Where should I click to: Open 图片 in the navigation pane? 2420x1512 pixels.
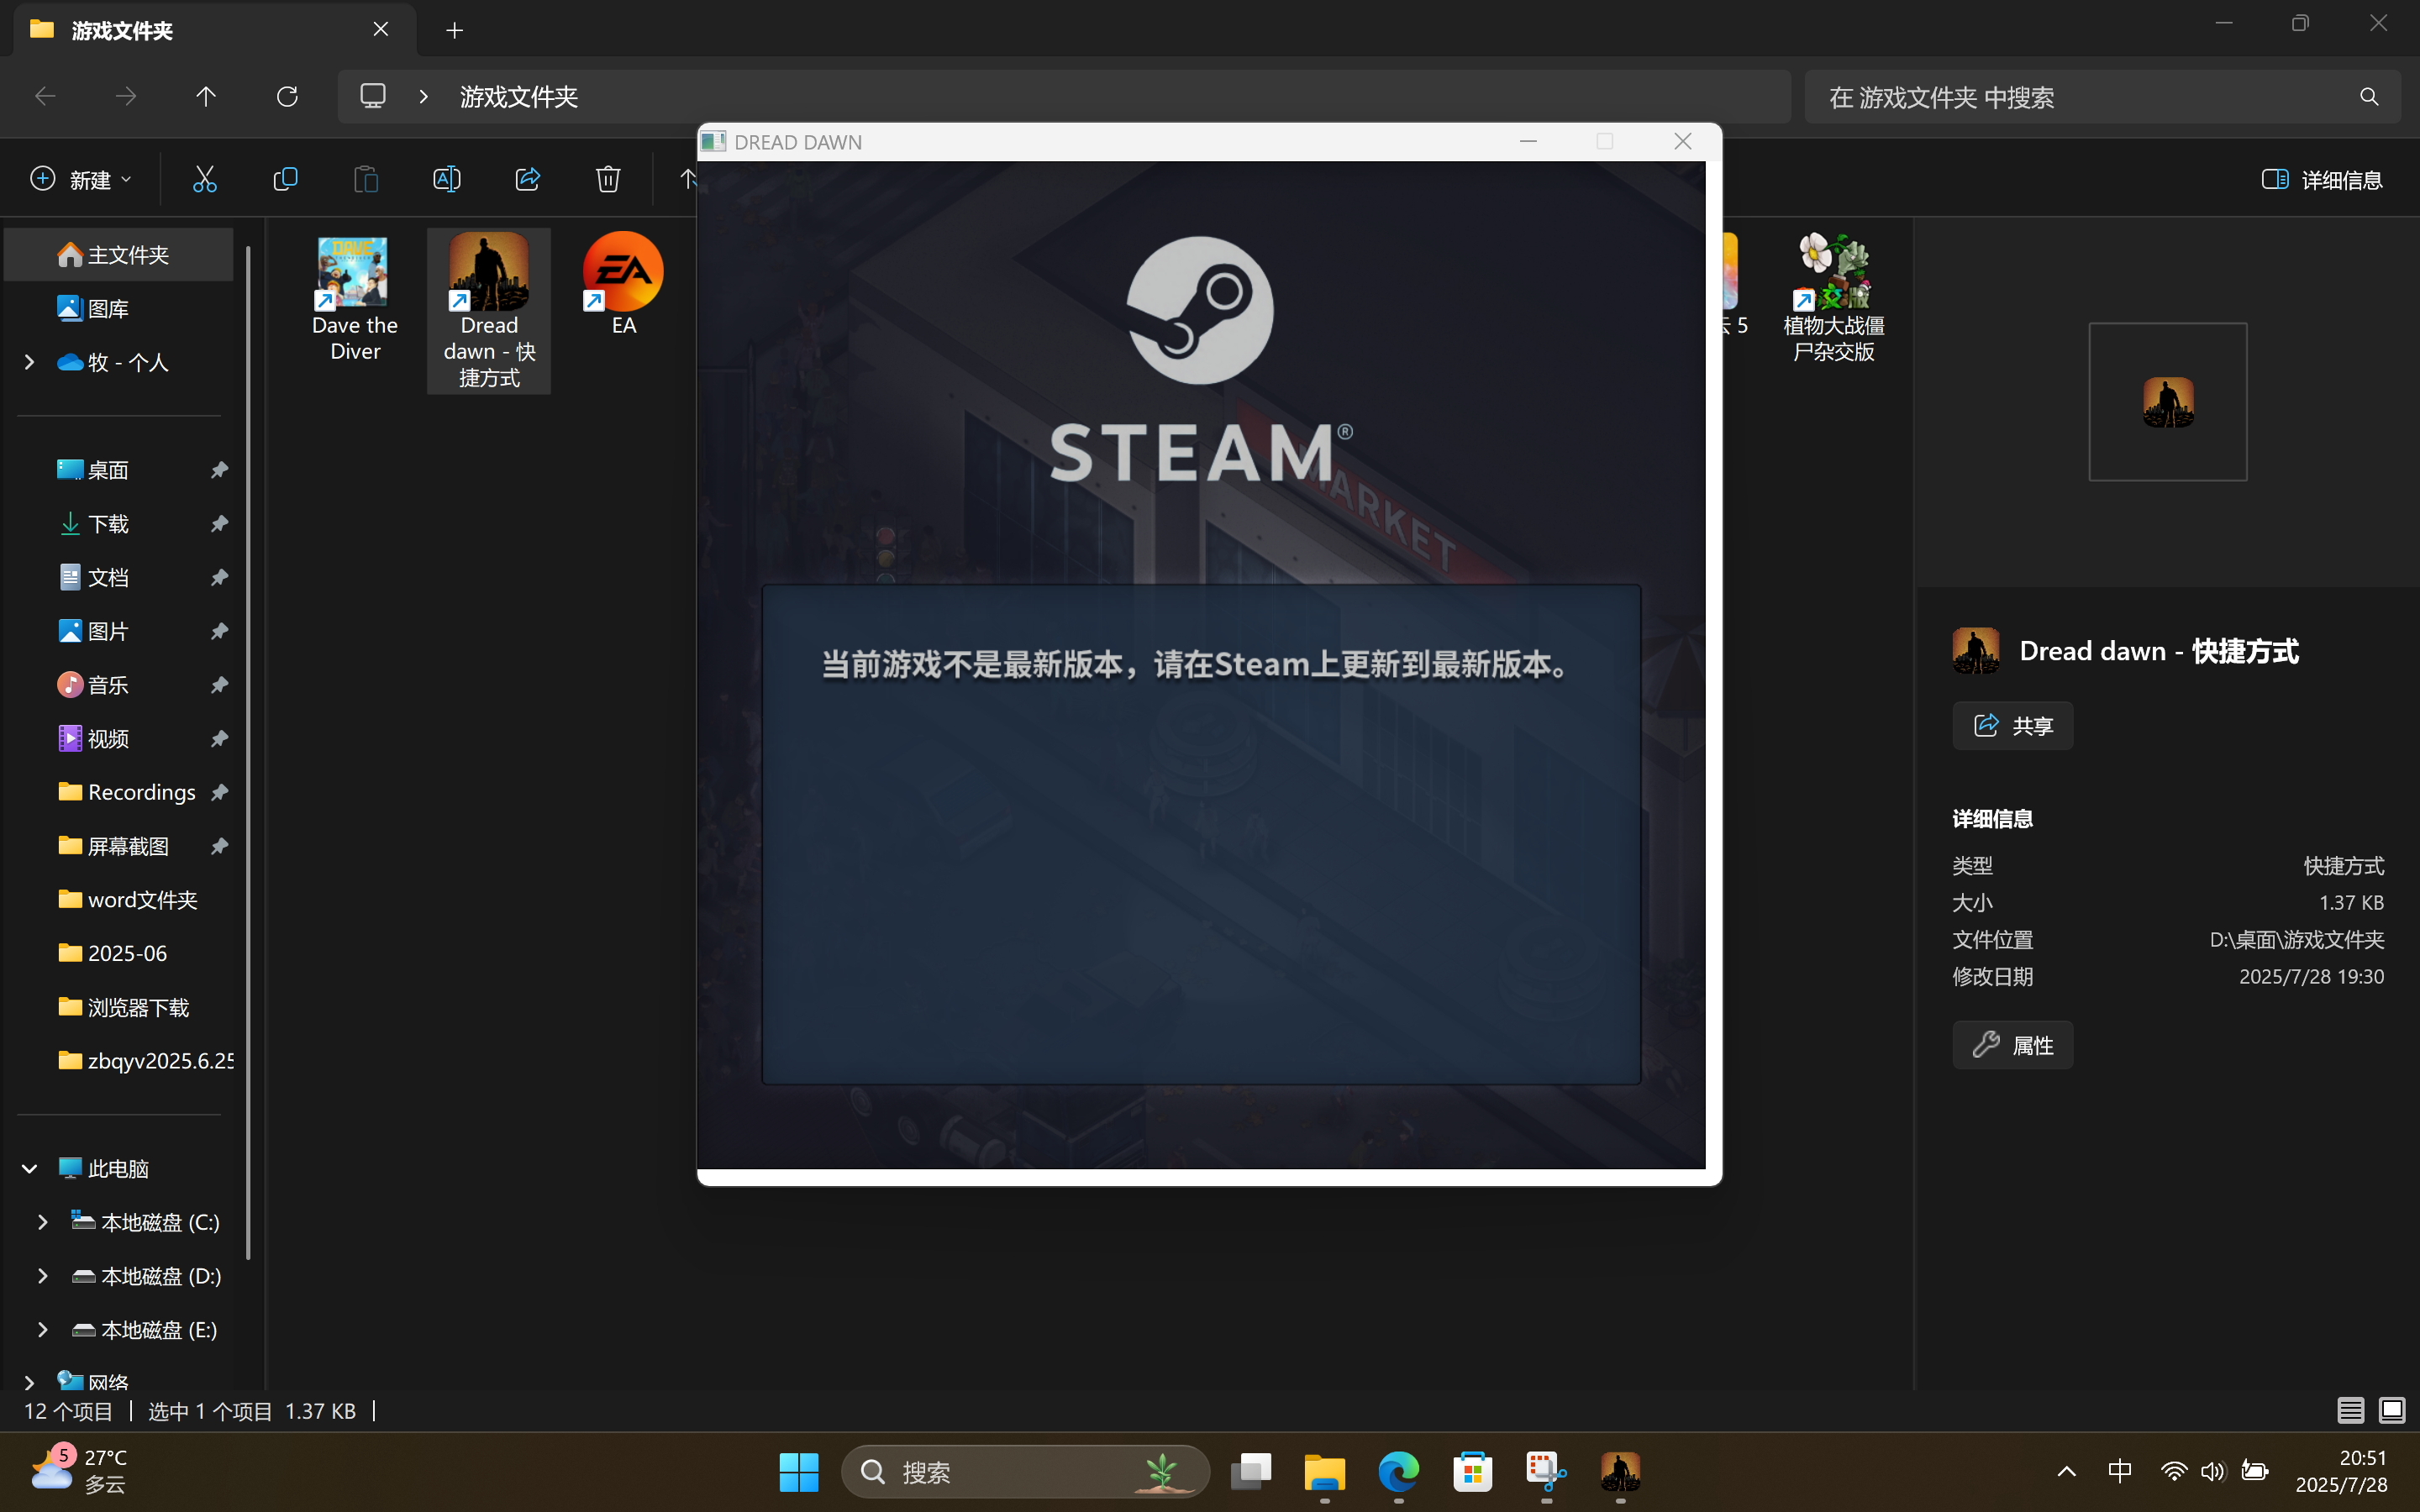pyautogui.click(x=119, y=631)
